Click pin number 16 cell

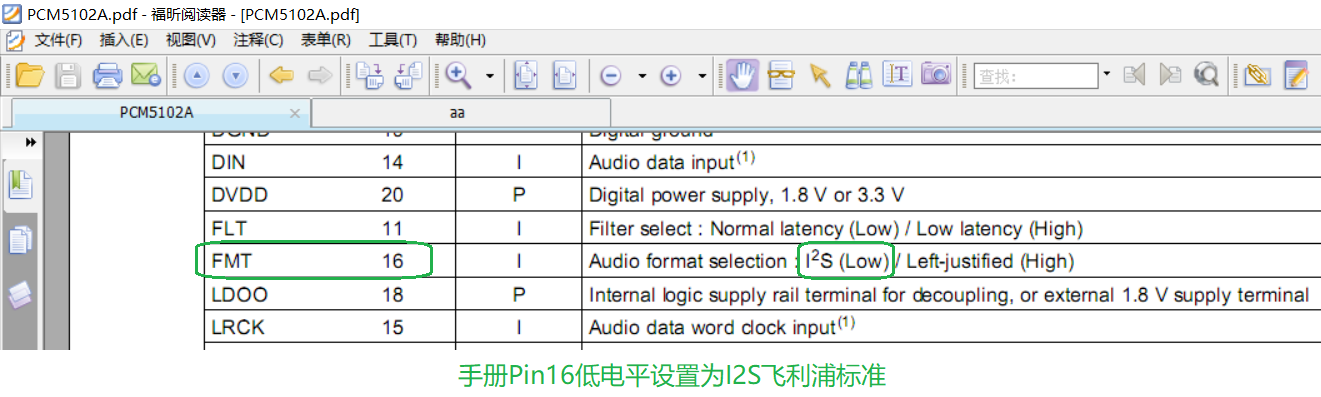392,262
